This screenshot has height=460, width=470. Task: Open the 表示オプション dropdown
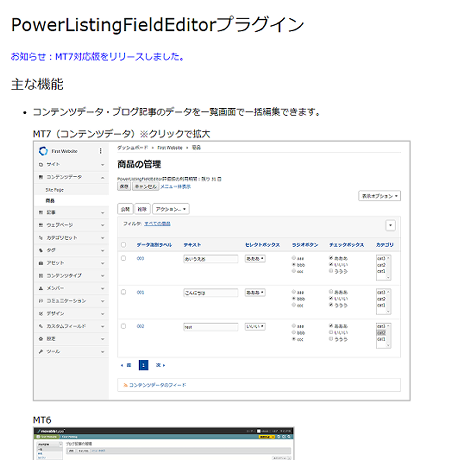(x=380, y=196)
